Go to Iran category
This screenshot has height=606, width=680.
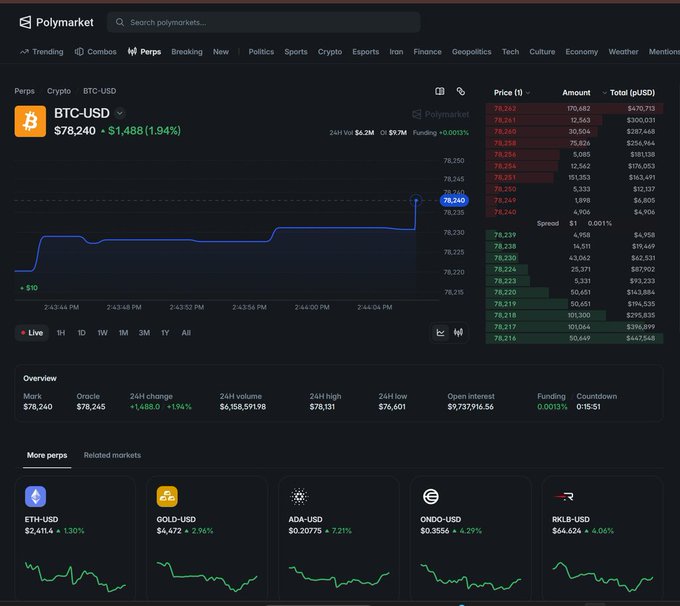pos(396,52)
